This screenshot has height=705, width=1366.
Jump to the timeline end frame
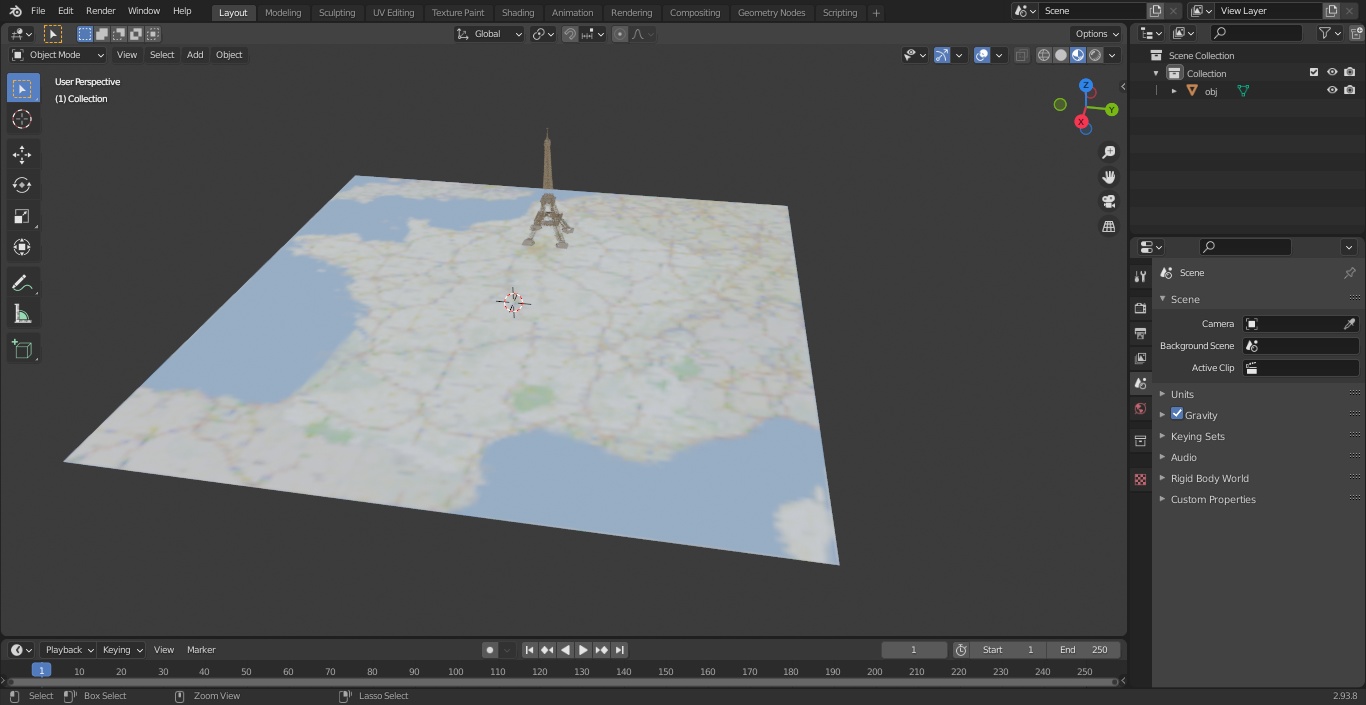(x=620, y=650)
